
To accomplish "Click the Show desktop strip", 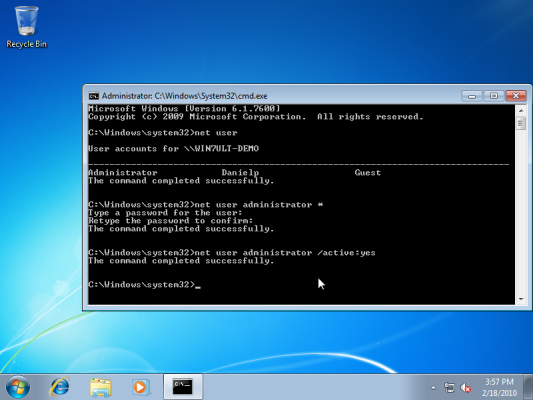I will (528, 387).
